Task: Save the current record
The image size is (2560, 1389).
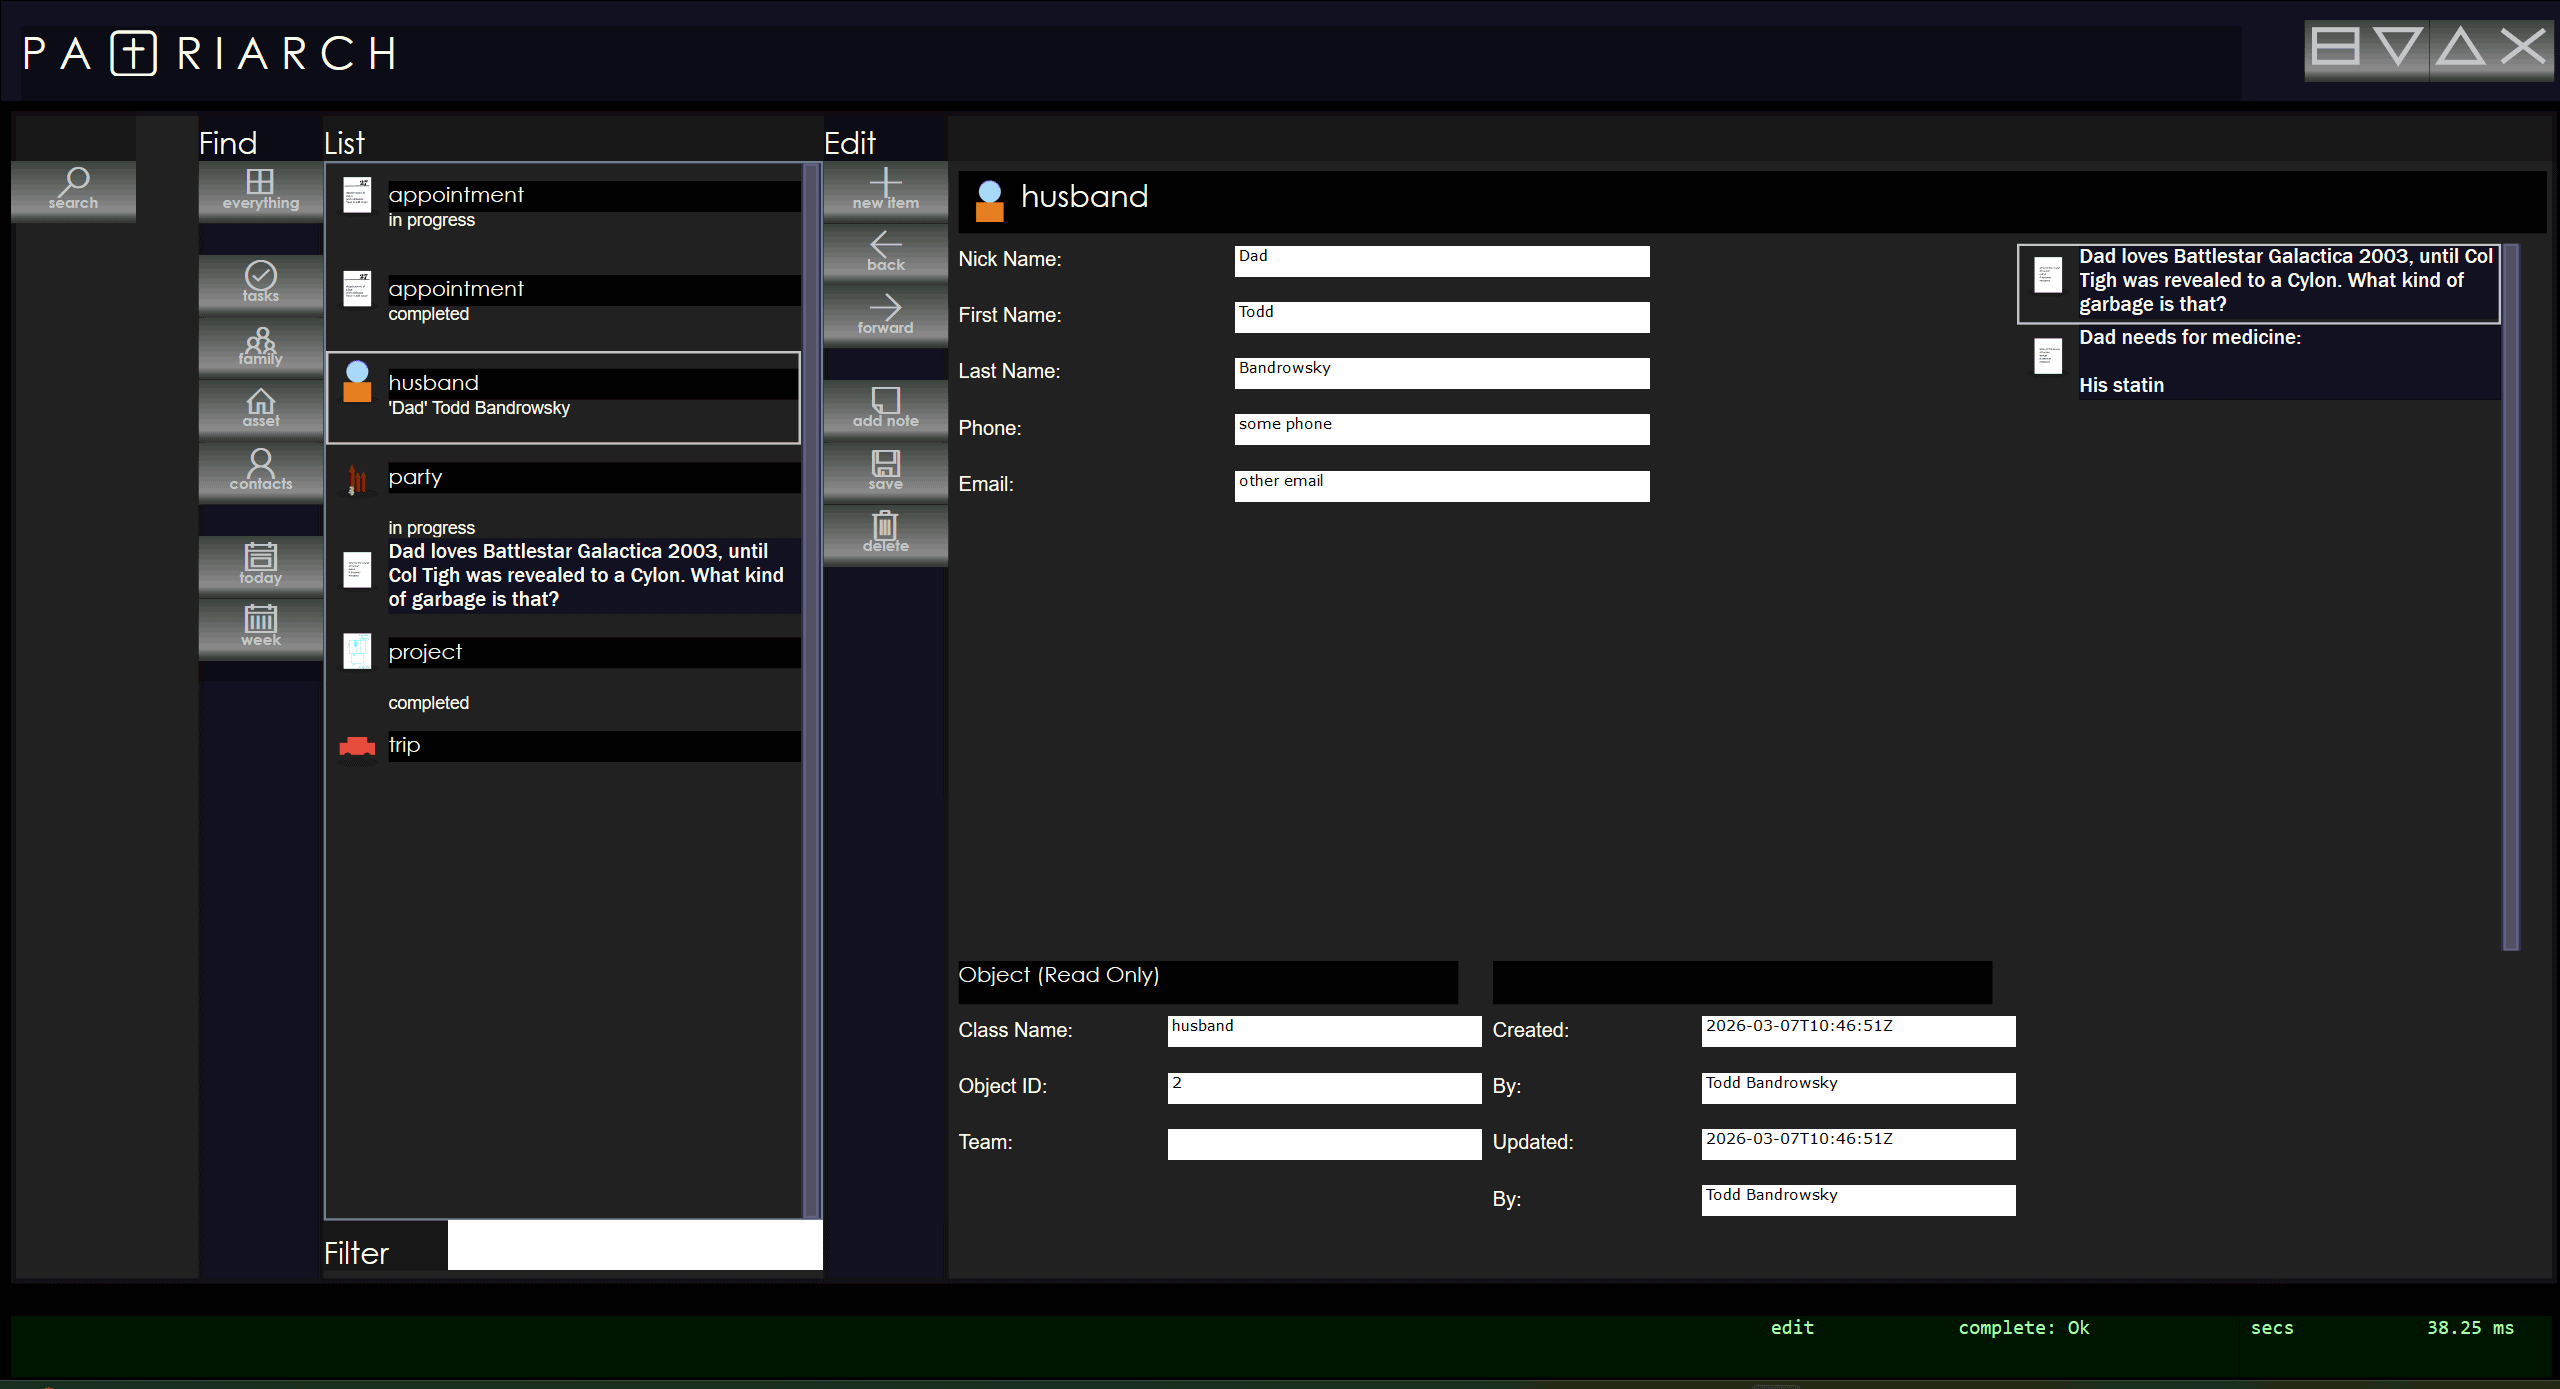Action: [x=885, y=469]
